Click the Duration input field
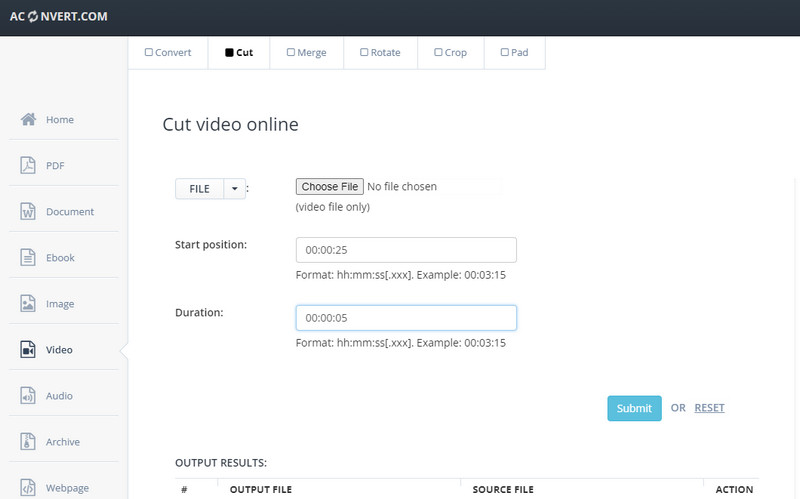The image size is (800, 499). [x=406, y=318]
